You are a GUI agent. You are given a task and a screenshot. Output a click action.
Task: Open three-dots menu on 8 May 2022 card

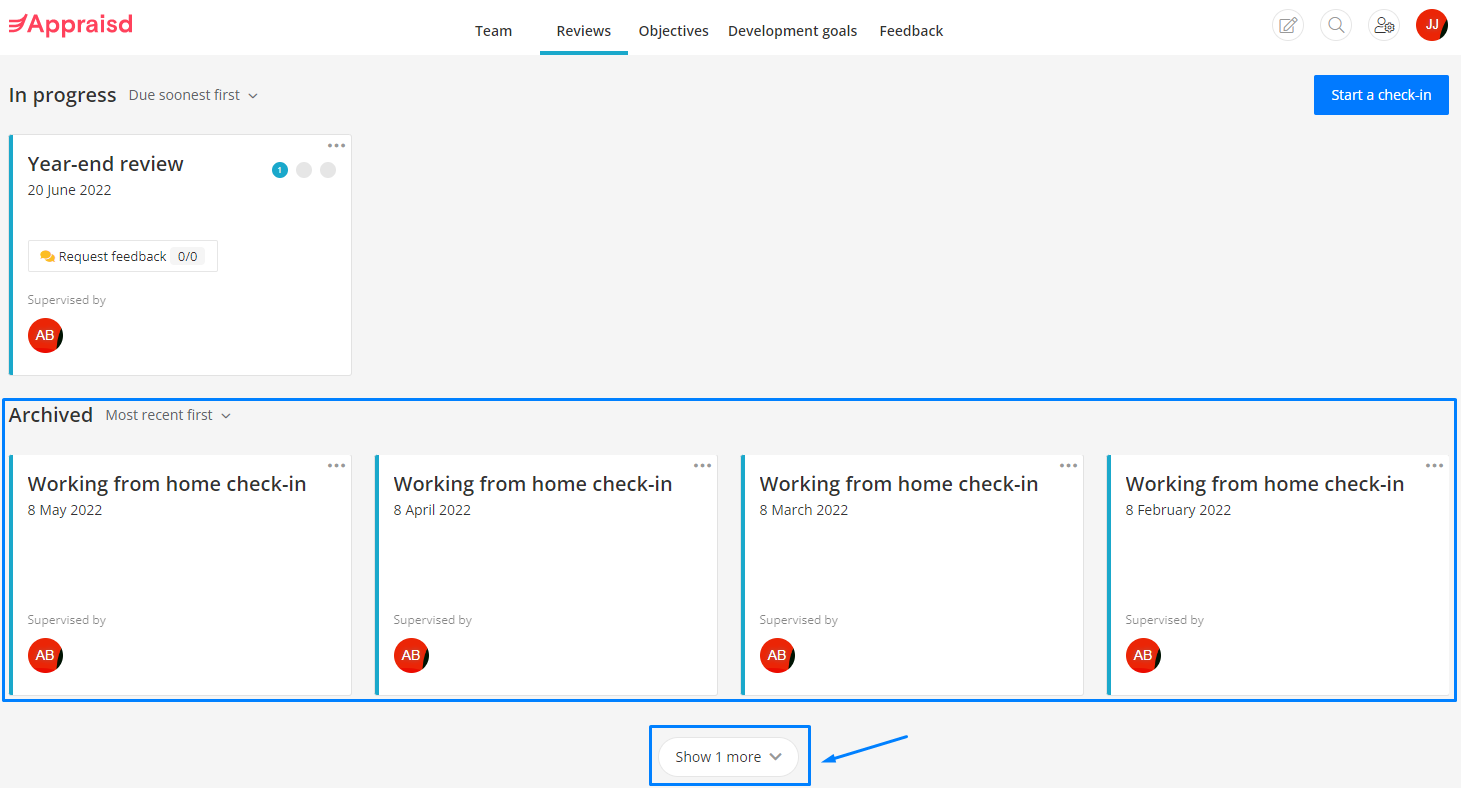pos(336,466)
